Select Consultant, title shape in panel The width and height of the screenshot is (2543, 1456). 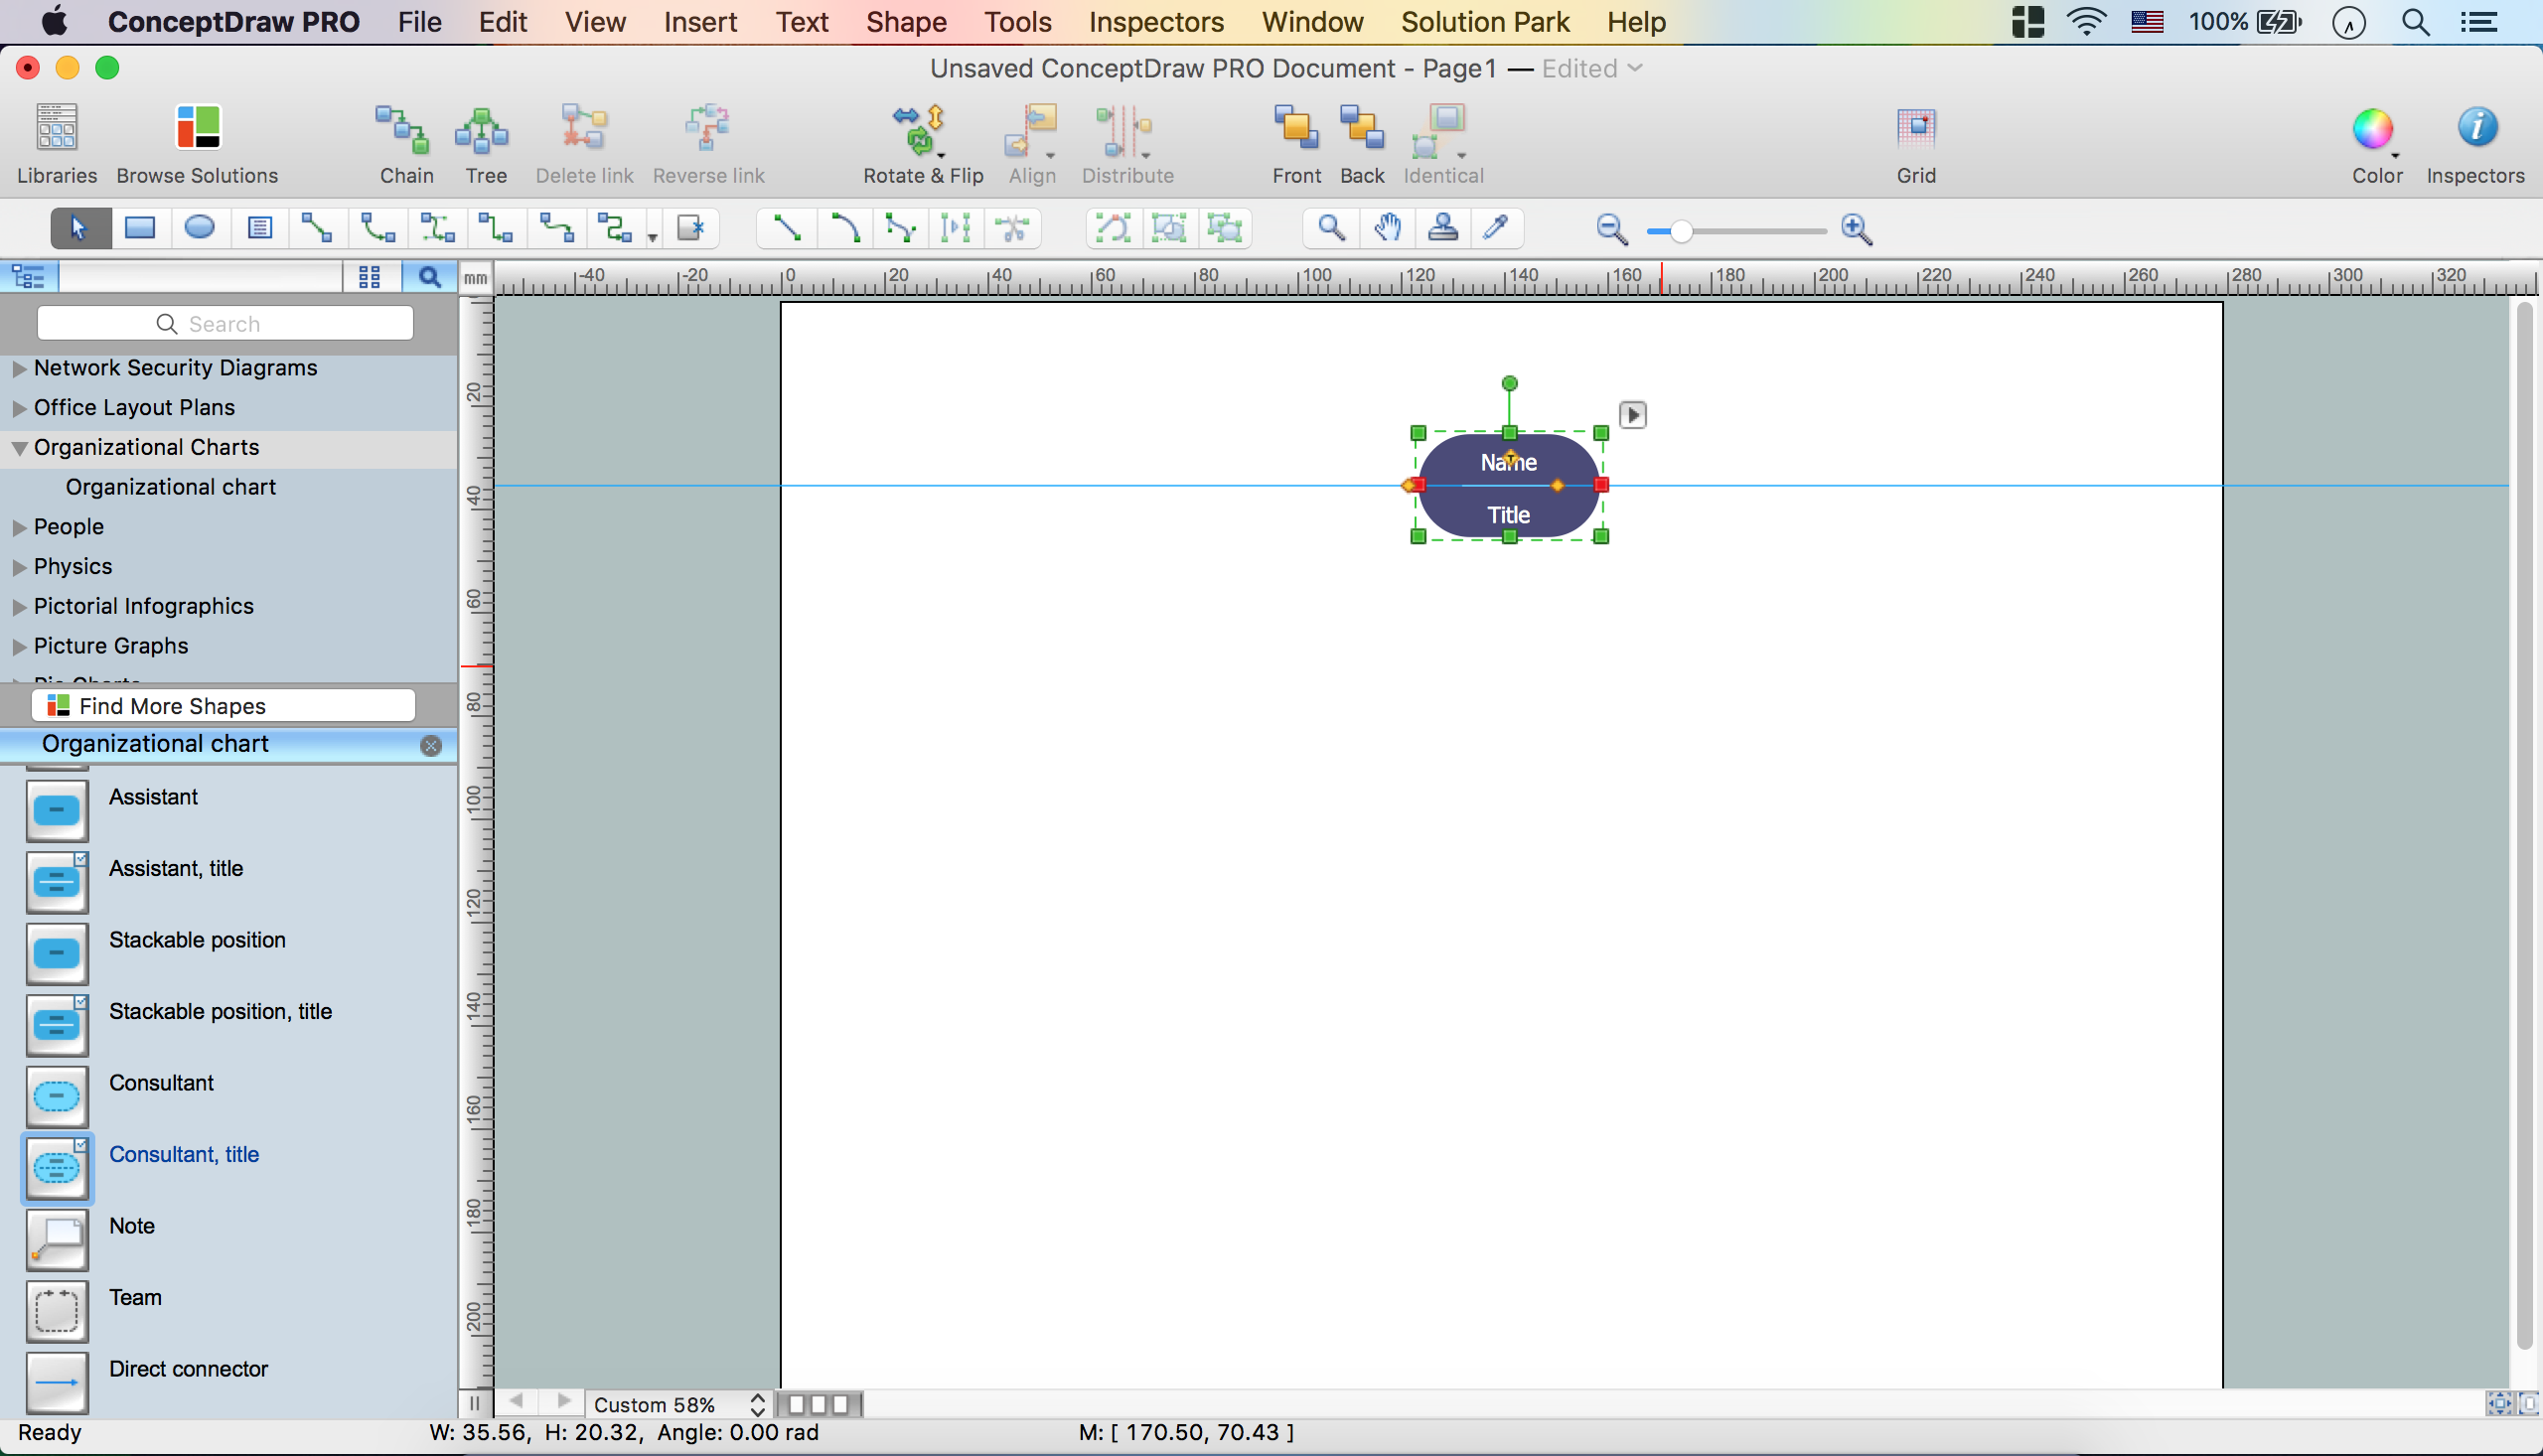[184, 1154]
